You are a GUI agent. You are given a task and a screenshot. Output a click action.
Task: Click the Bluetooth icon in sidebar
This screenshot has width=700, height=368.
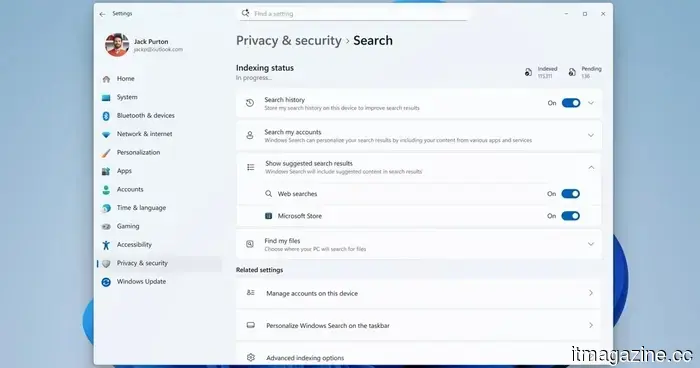pyautogui.click(x=106, y=116)
